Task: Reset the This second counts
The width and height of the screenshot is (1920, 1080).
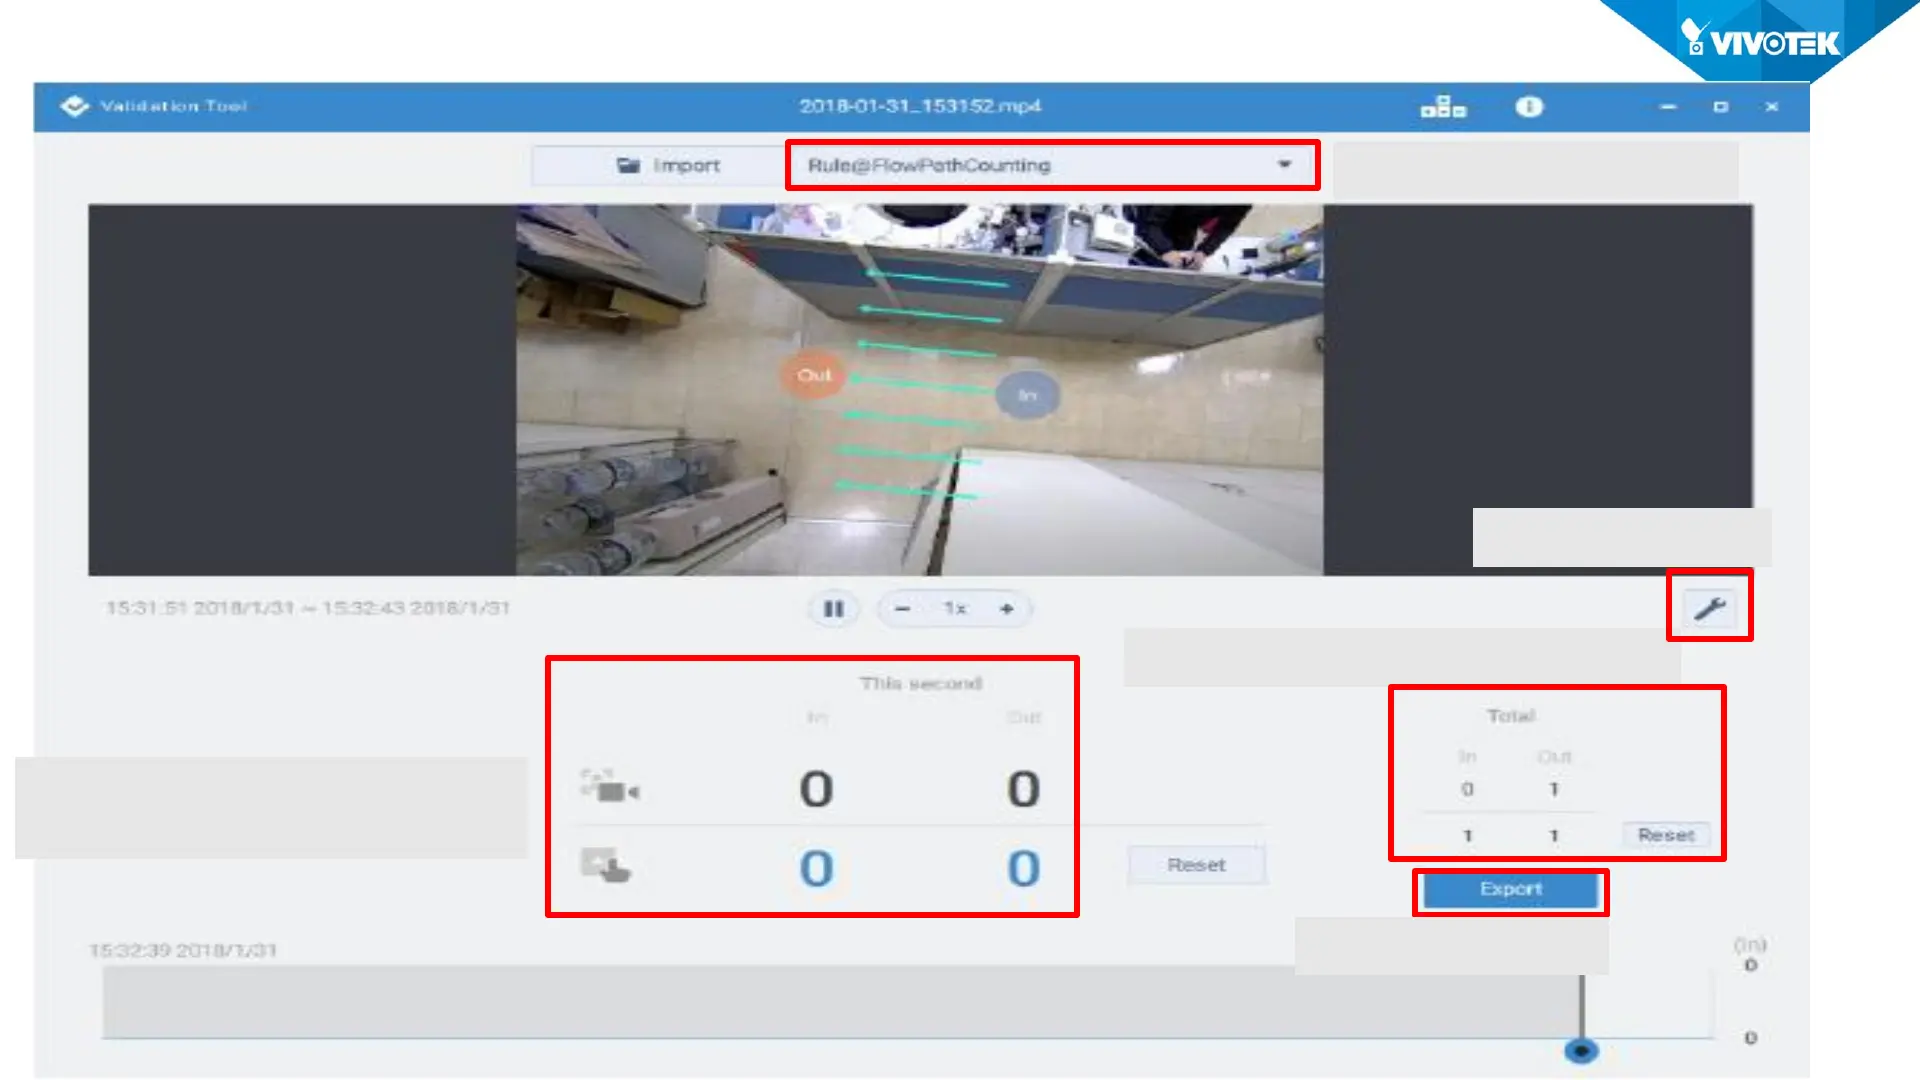Action: (1196, 865)
